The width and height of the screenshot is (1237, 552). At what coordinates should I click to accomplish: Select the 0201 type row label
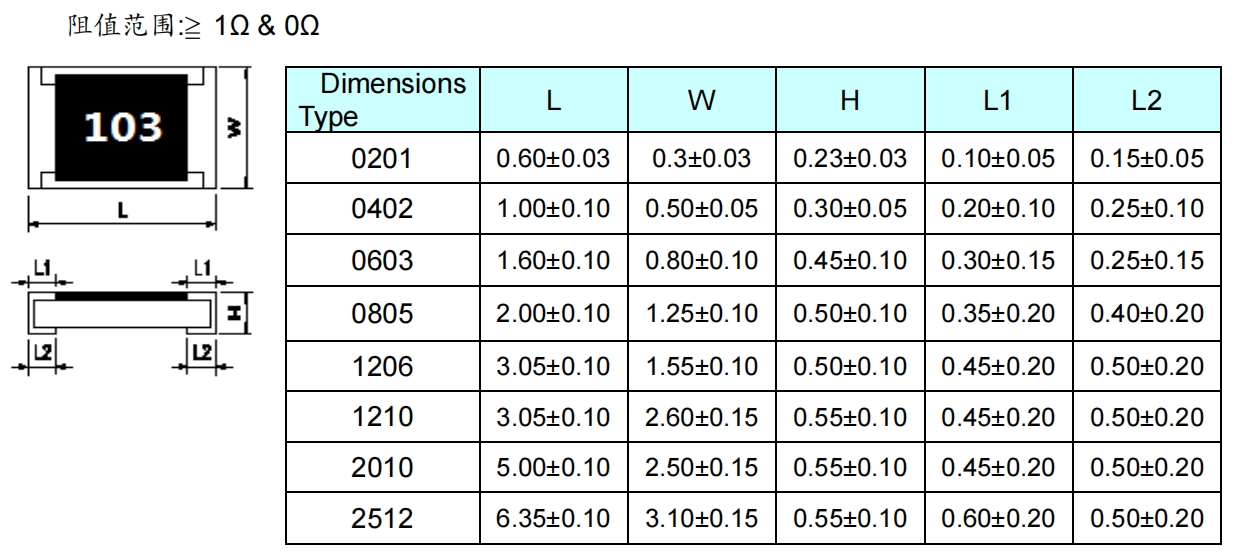coord(383,158)
